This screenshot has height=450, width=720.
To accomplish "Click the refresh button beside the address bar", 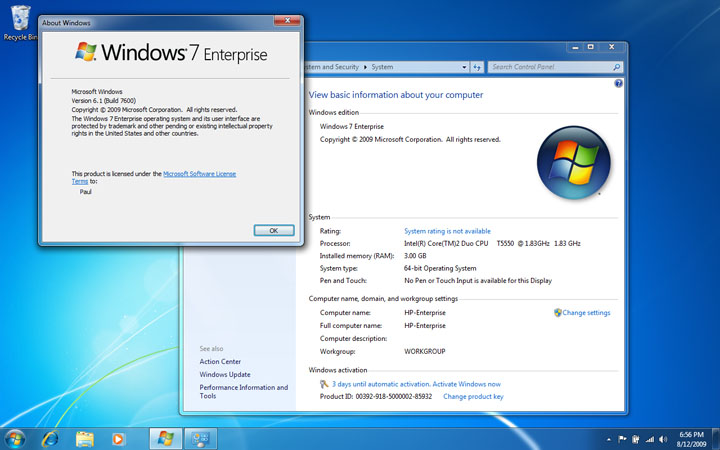I will [x=478, y=67].
